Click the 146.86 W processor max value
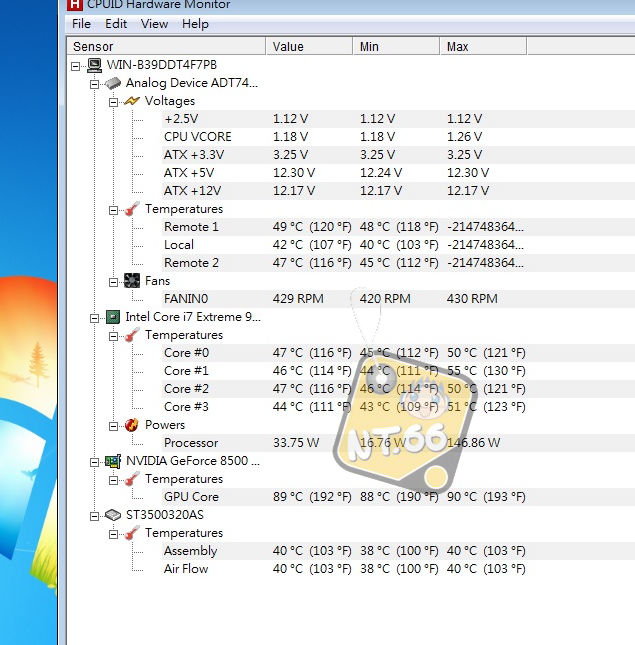The height and width of the screenshot is (645, 635). (x=473, y=443)
